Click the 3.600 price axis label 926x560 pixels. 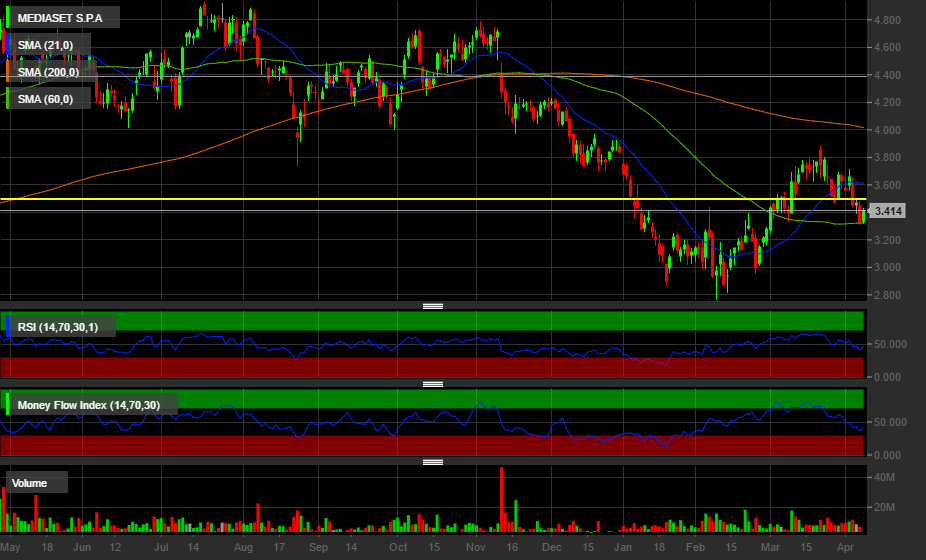click(x=888, y=185)
